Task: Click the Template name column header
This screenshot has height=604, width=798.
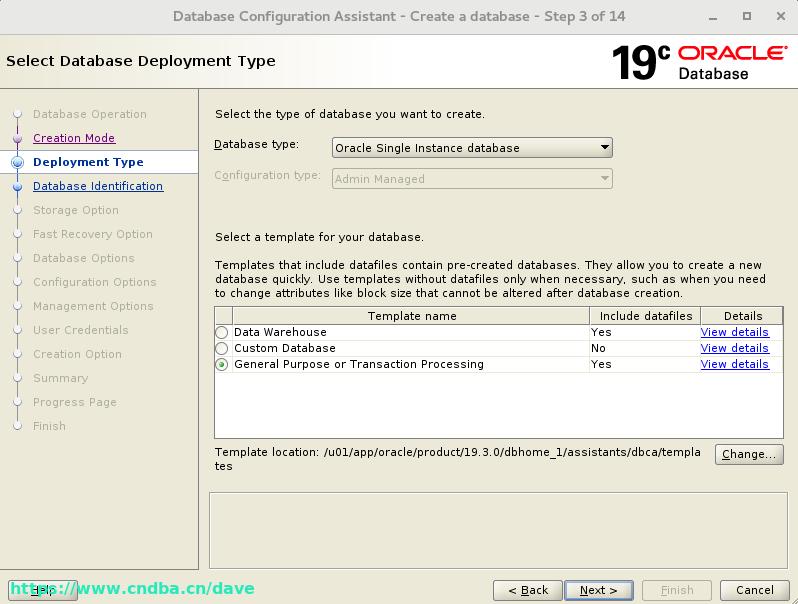Action: [x=411, y=316]
